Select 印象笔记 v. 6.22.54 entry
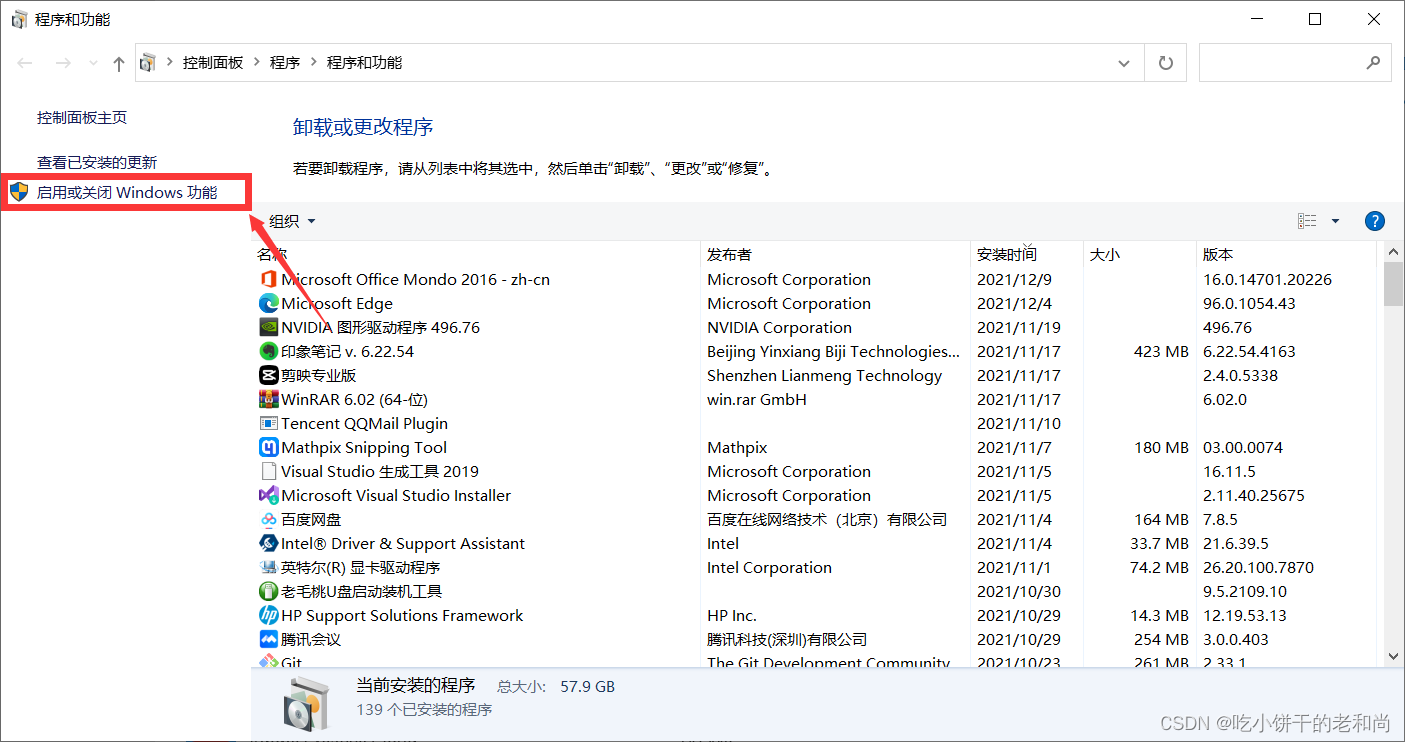The width and height of the screenshot is (1405, 742). (x=347, y=351)
